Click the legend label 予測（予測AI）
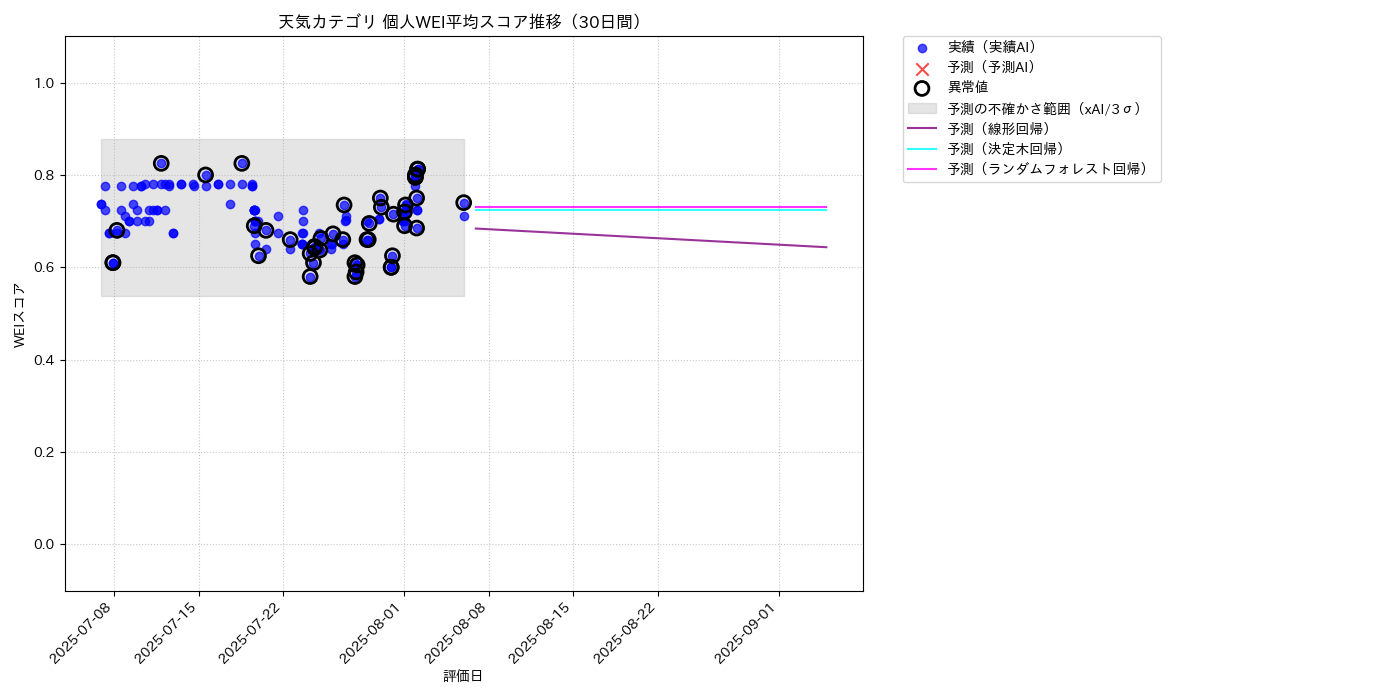The image size is (1400, 700). pos(992,67)
